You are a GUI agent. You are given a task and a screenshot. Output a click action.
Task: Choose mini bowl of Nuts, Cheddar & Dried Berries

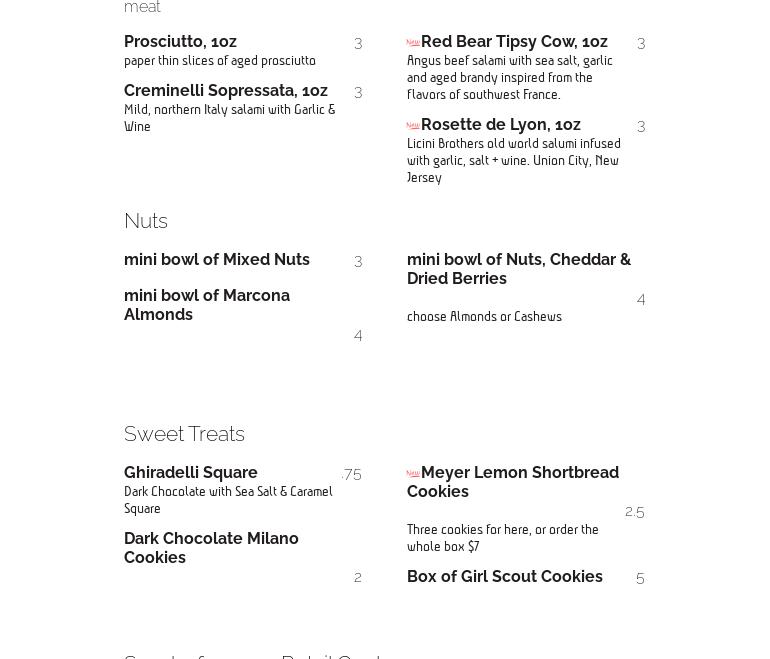[x=518, y=269]
